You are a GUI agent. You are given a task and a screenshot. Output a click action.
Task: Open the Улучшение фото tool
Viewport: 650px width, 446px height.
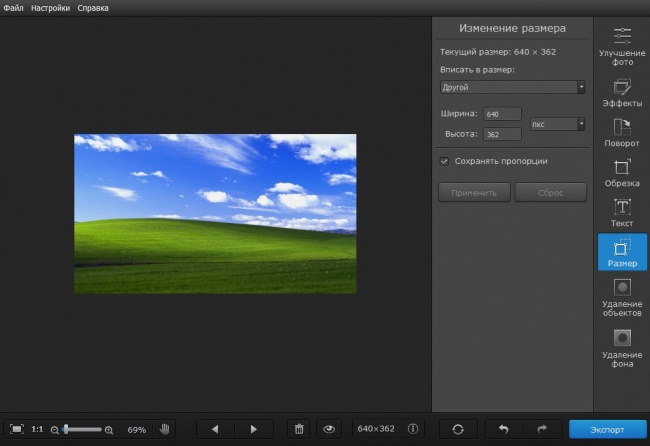point(622,46)
